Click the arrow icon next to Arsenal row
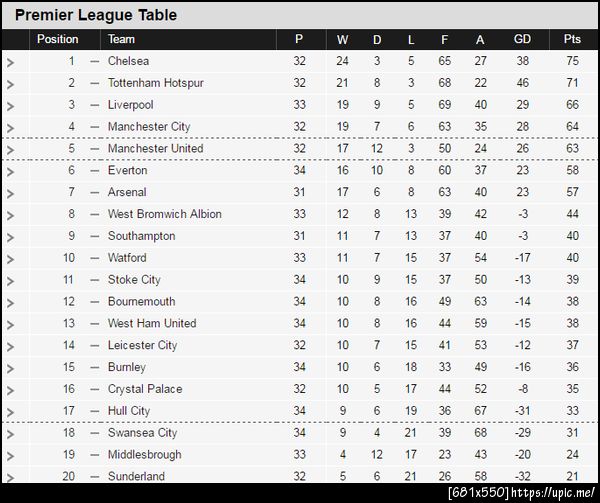 coord(11,193)
